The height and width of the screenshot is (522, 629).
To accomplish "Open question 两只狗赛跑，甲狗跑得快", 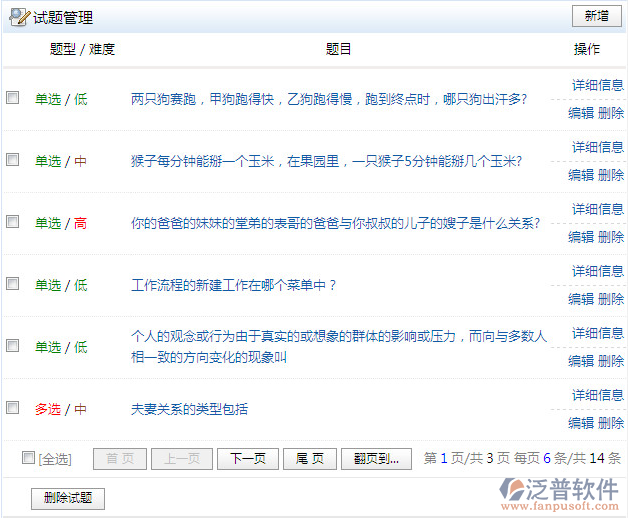I will [x=329, y=99].
